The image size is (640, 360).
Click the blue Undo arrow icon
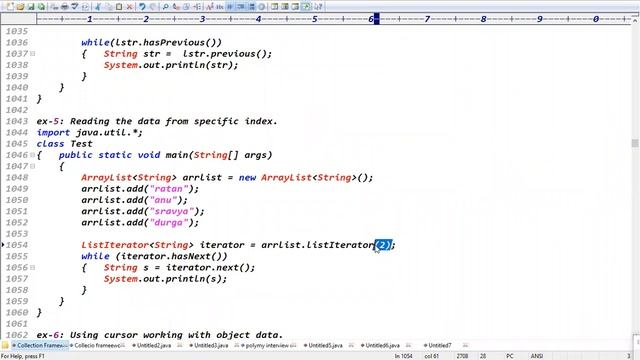(142, 7)
